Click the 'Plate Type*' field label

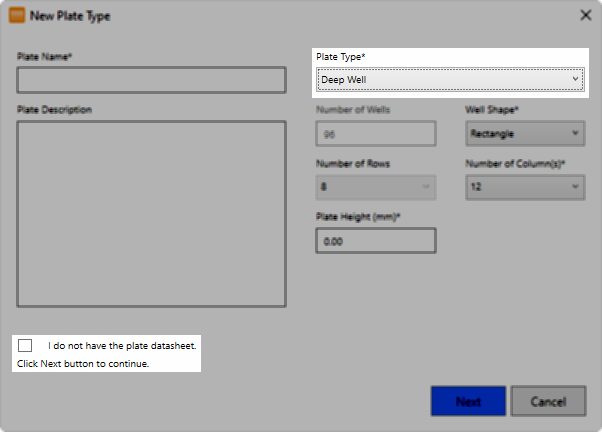click(341, 57)
